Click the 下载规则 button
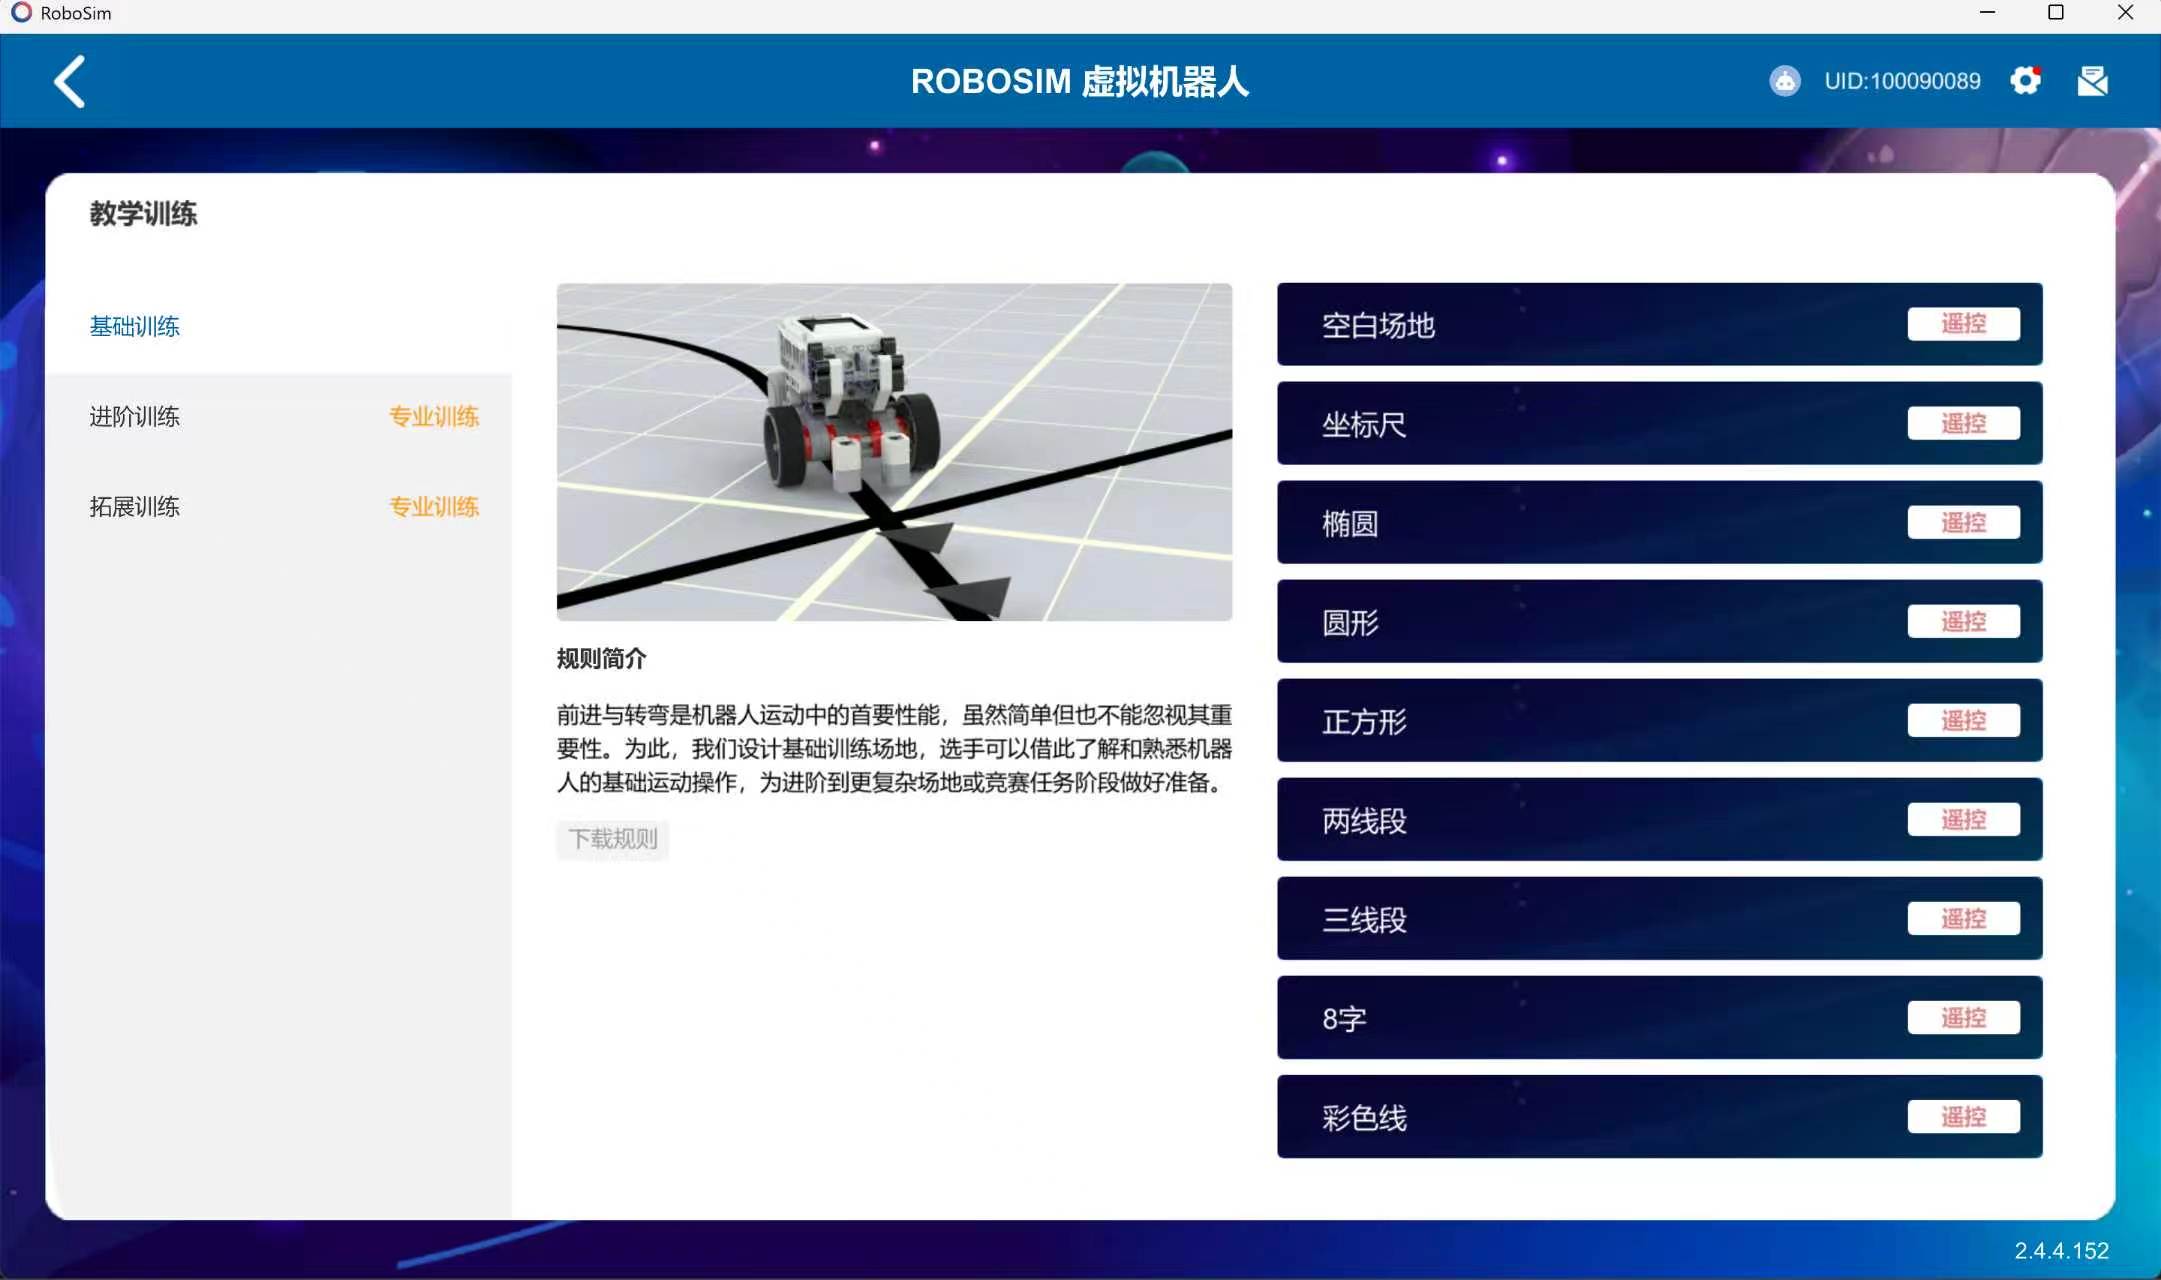This screenshot has height=1280, width=2161. click(613, 839)
